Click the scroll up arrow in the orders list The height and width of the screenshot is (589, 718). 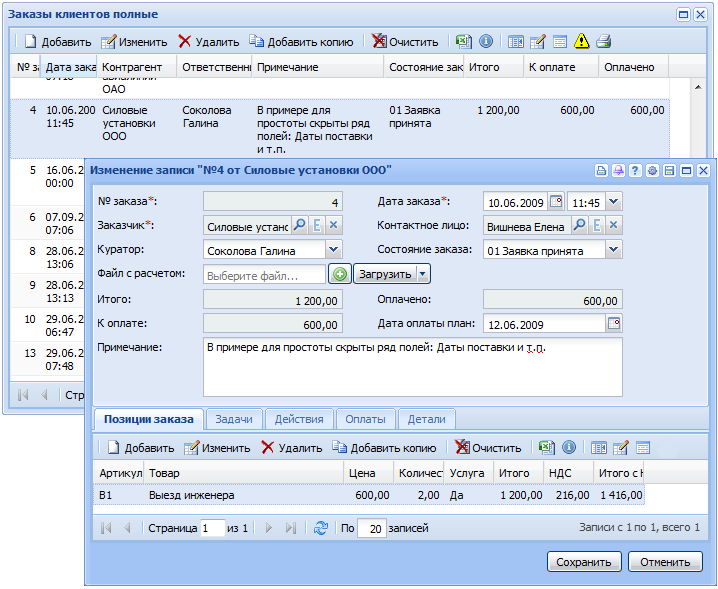pos(698,87)
